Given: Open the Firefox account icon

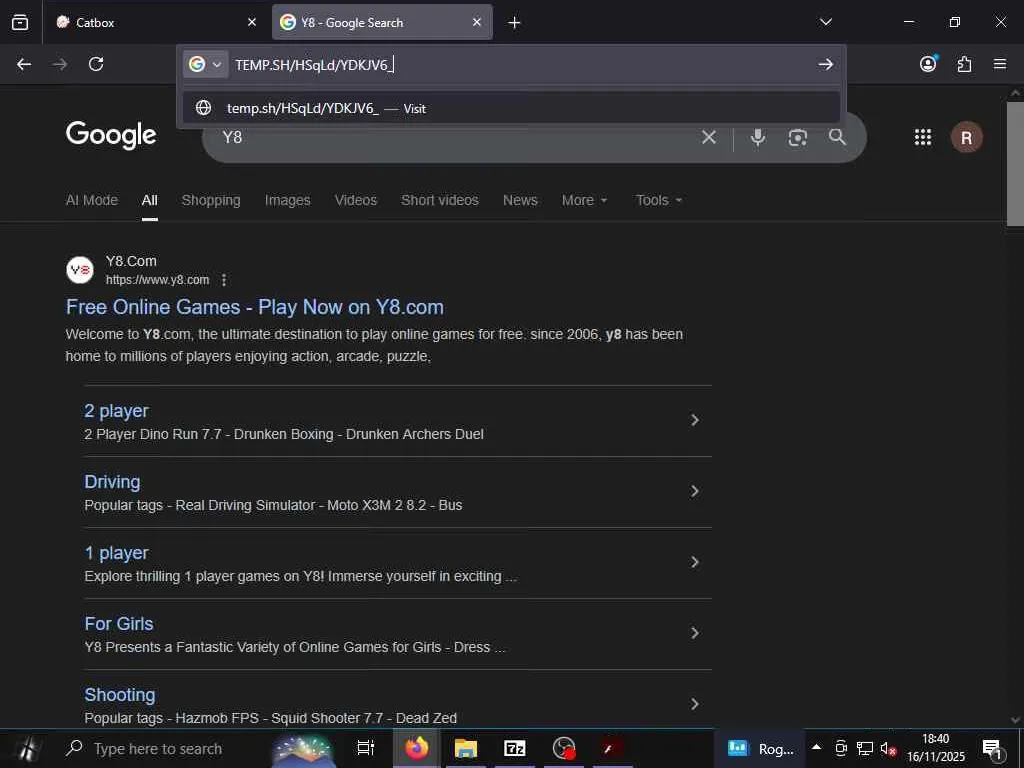Looking at the screenshot, I should pyautogui.click(x=928, y=63).
